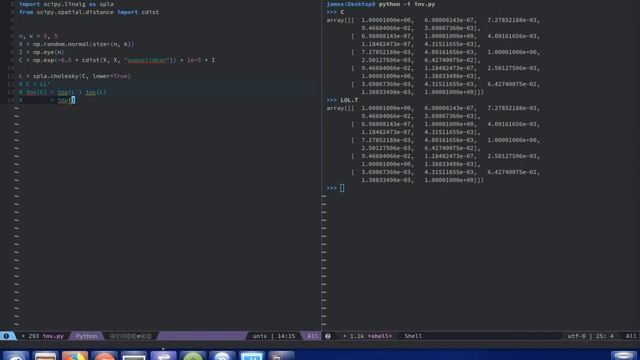
Task: Click the spla.cholesky code line
Action: click(x=75, y=76)
